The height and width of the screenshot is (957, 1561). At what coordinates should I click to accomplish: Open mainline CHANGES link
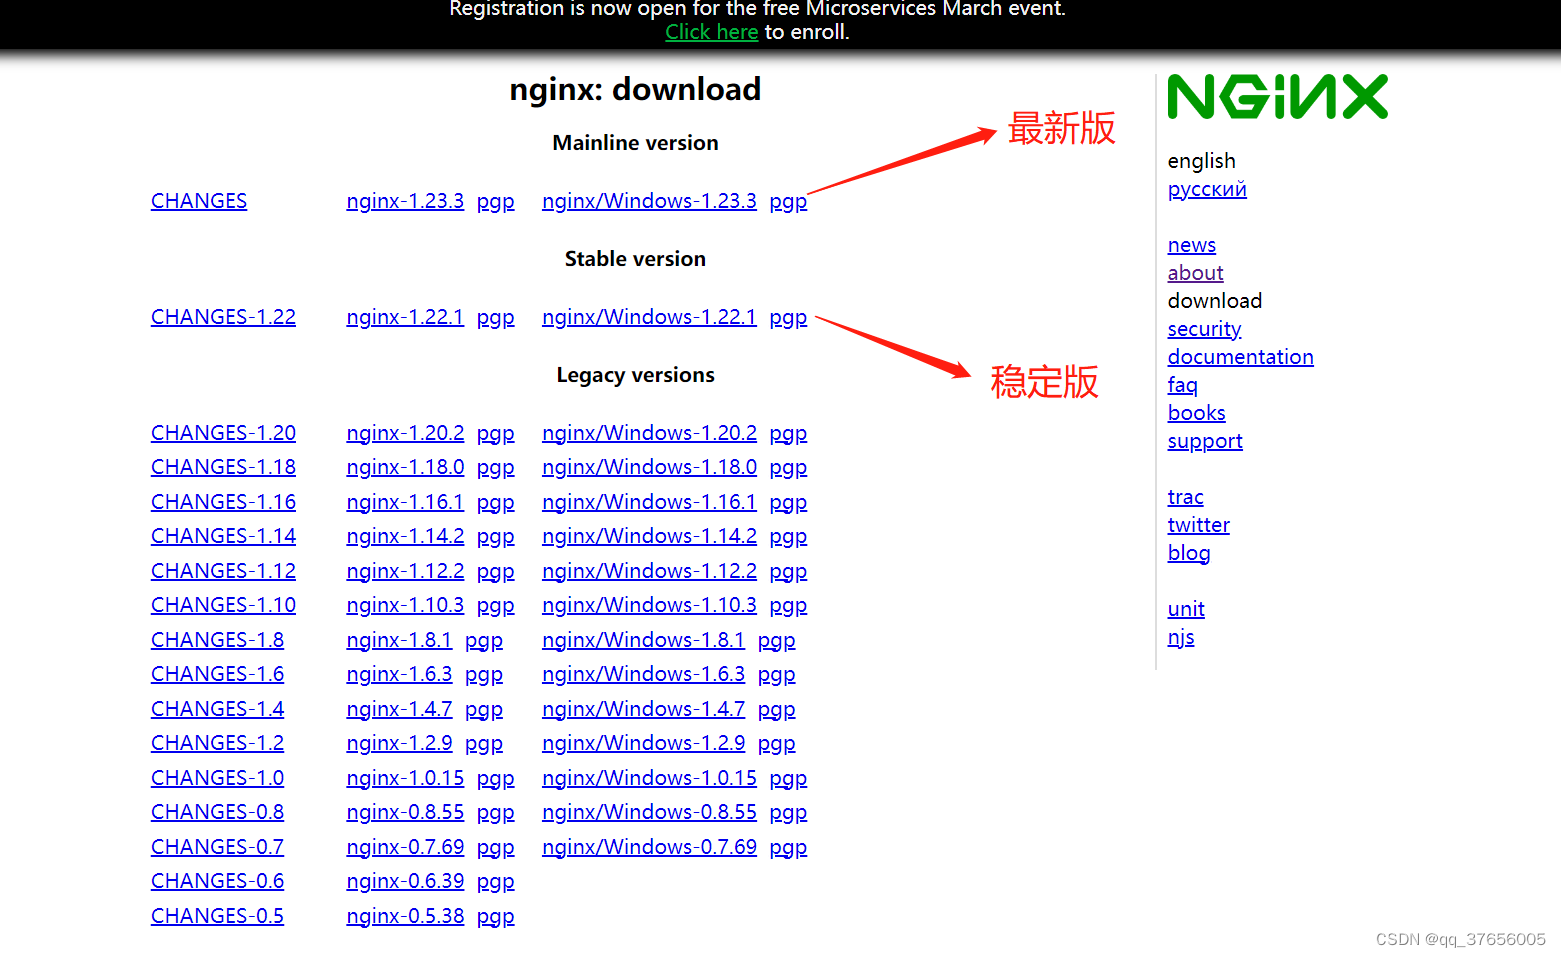click(x=199, y=201)
